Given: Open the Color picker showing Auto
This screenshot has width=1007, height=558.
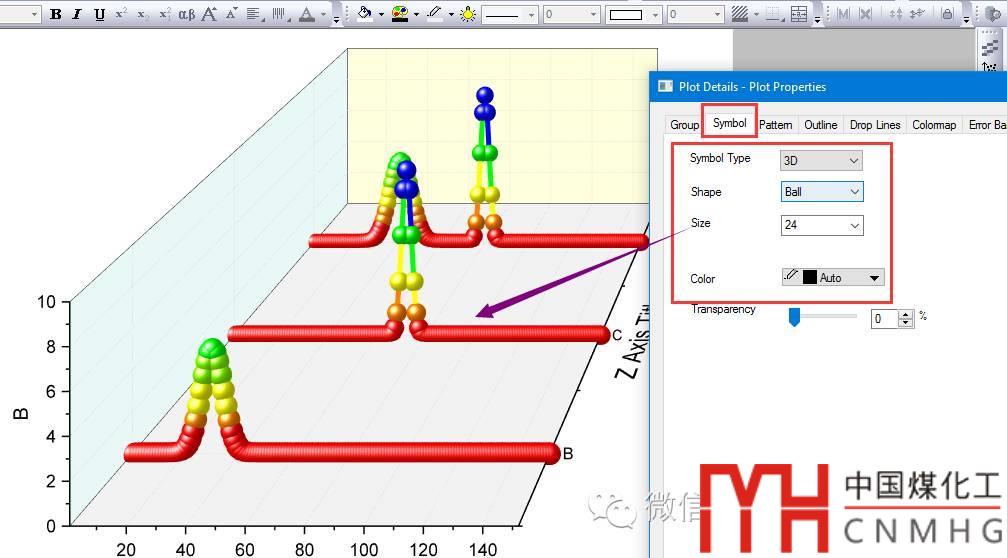Looking at the screenshot, I should (832, 278).
